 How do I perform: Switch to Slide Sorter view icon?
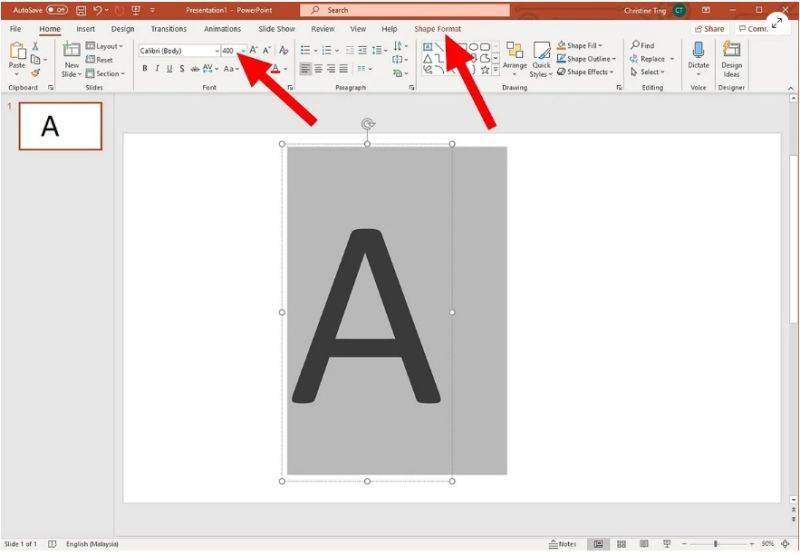(x=621, y=544)
